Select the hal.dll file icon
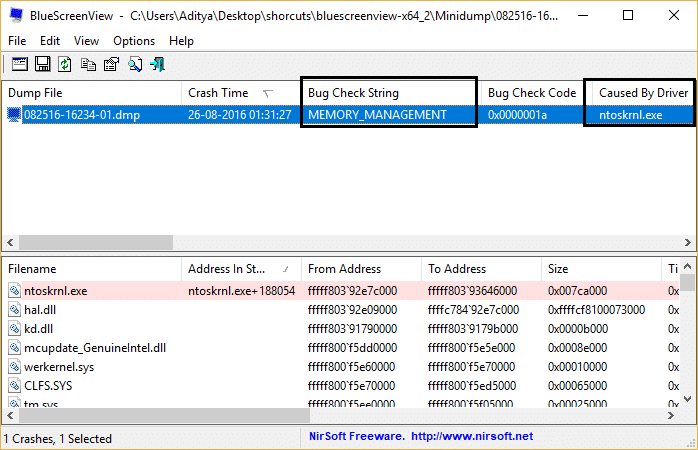The width and height of the screenshot is (698, 450). [15, 310]
